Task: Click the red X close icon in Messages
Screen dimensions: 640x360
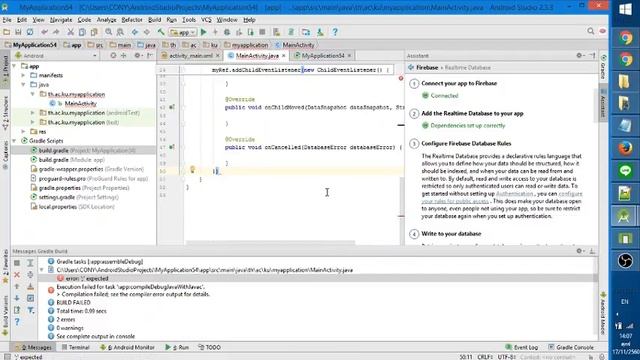Action: tap(17, 275)
